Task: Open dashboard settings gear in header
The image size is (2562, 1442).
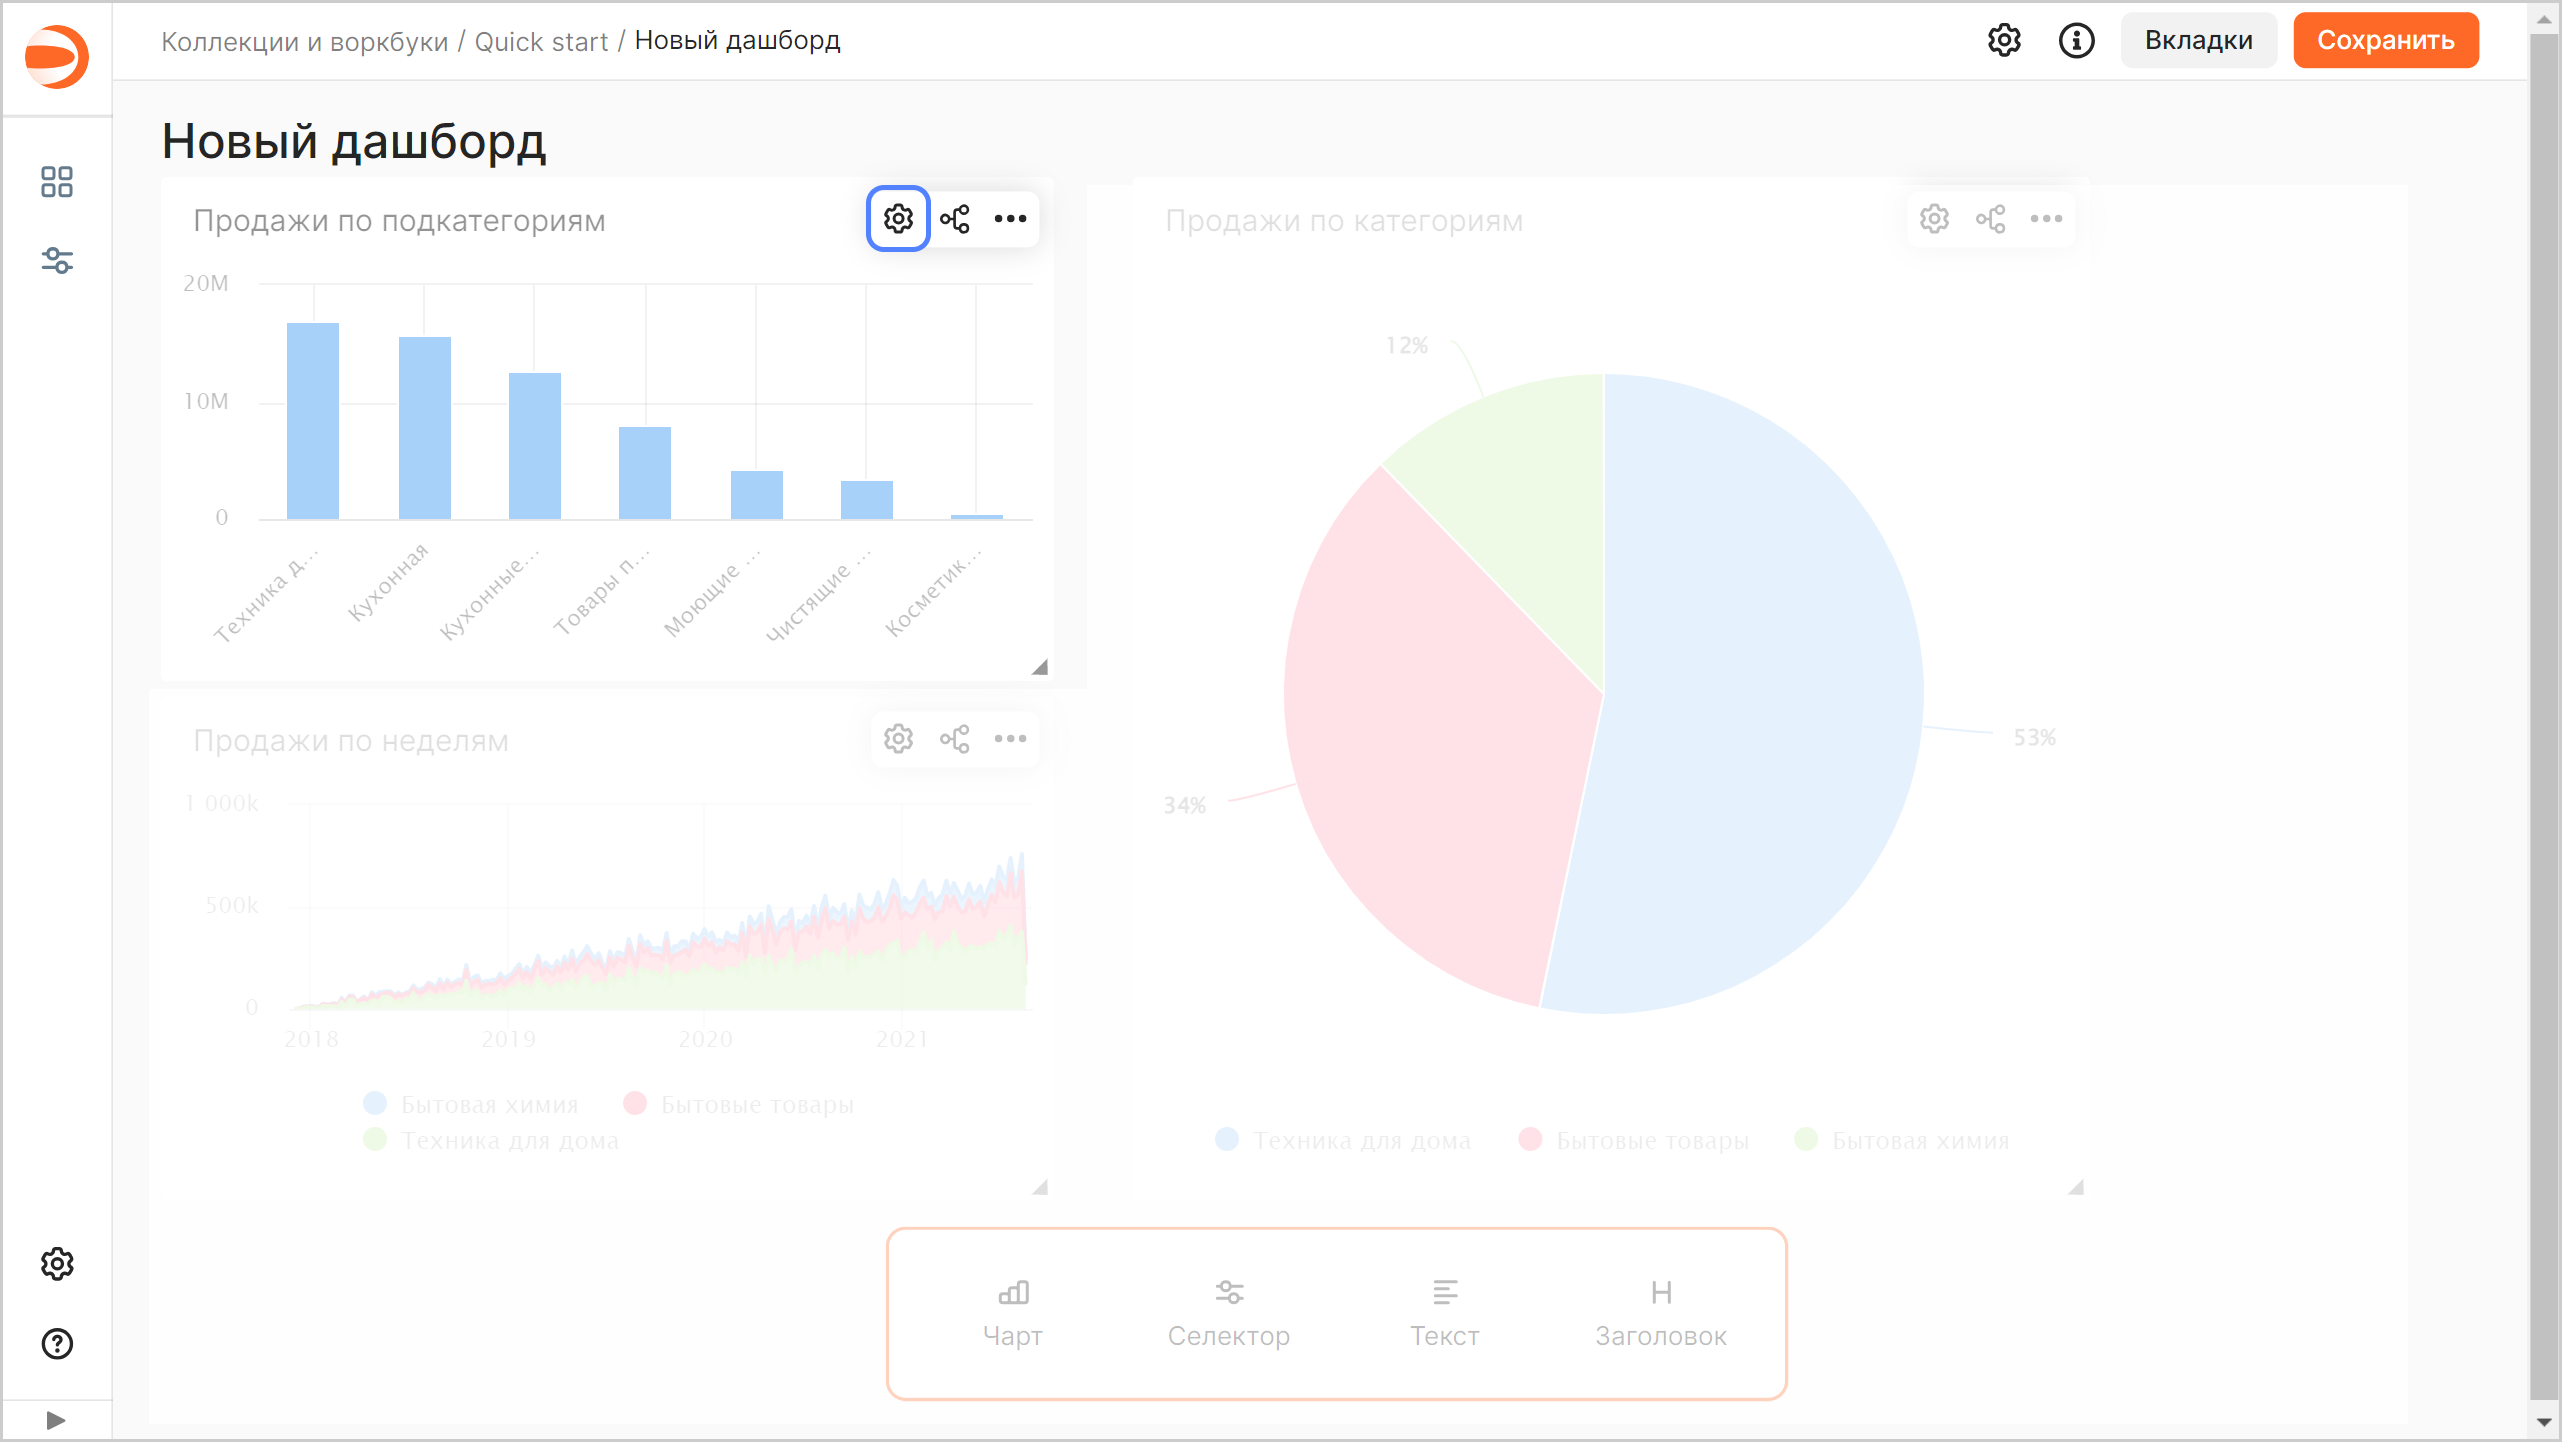Action: tap(2004, 40)
